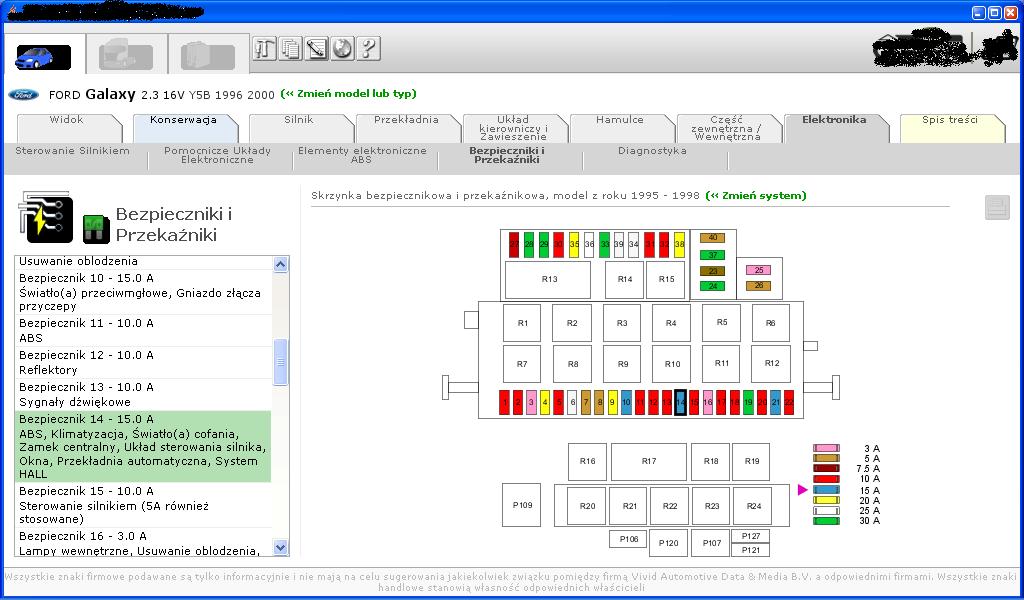
Task: Open help with the question mark icon
Action: coord(368,48)
